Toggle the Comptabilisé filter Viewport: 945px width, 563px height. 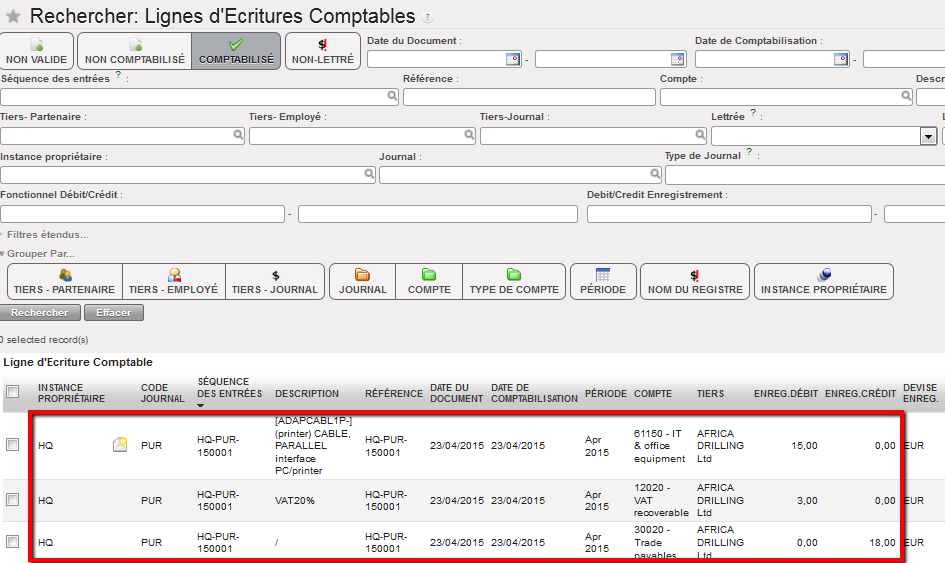pyautogui.click(x=236, y=52)
